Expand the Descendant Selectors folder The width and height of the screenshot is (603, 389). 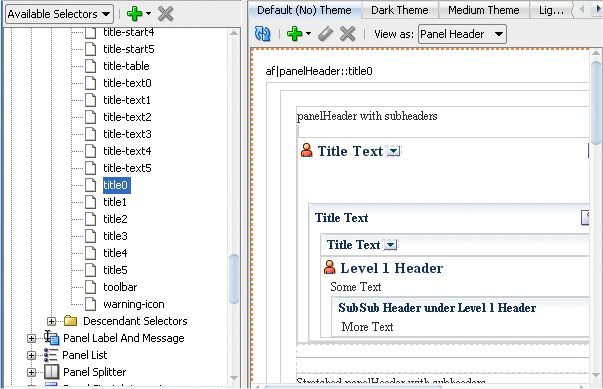tap(51, 321)
